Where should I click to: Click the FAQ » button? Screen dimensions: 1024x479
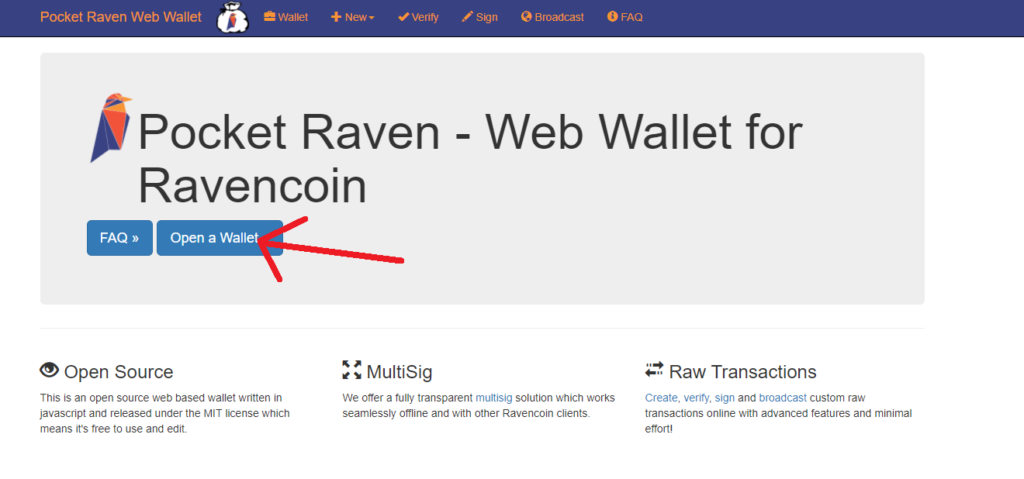(120, 238)
